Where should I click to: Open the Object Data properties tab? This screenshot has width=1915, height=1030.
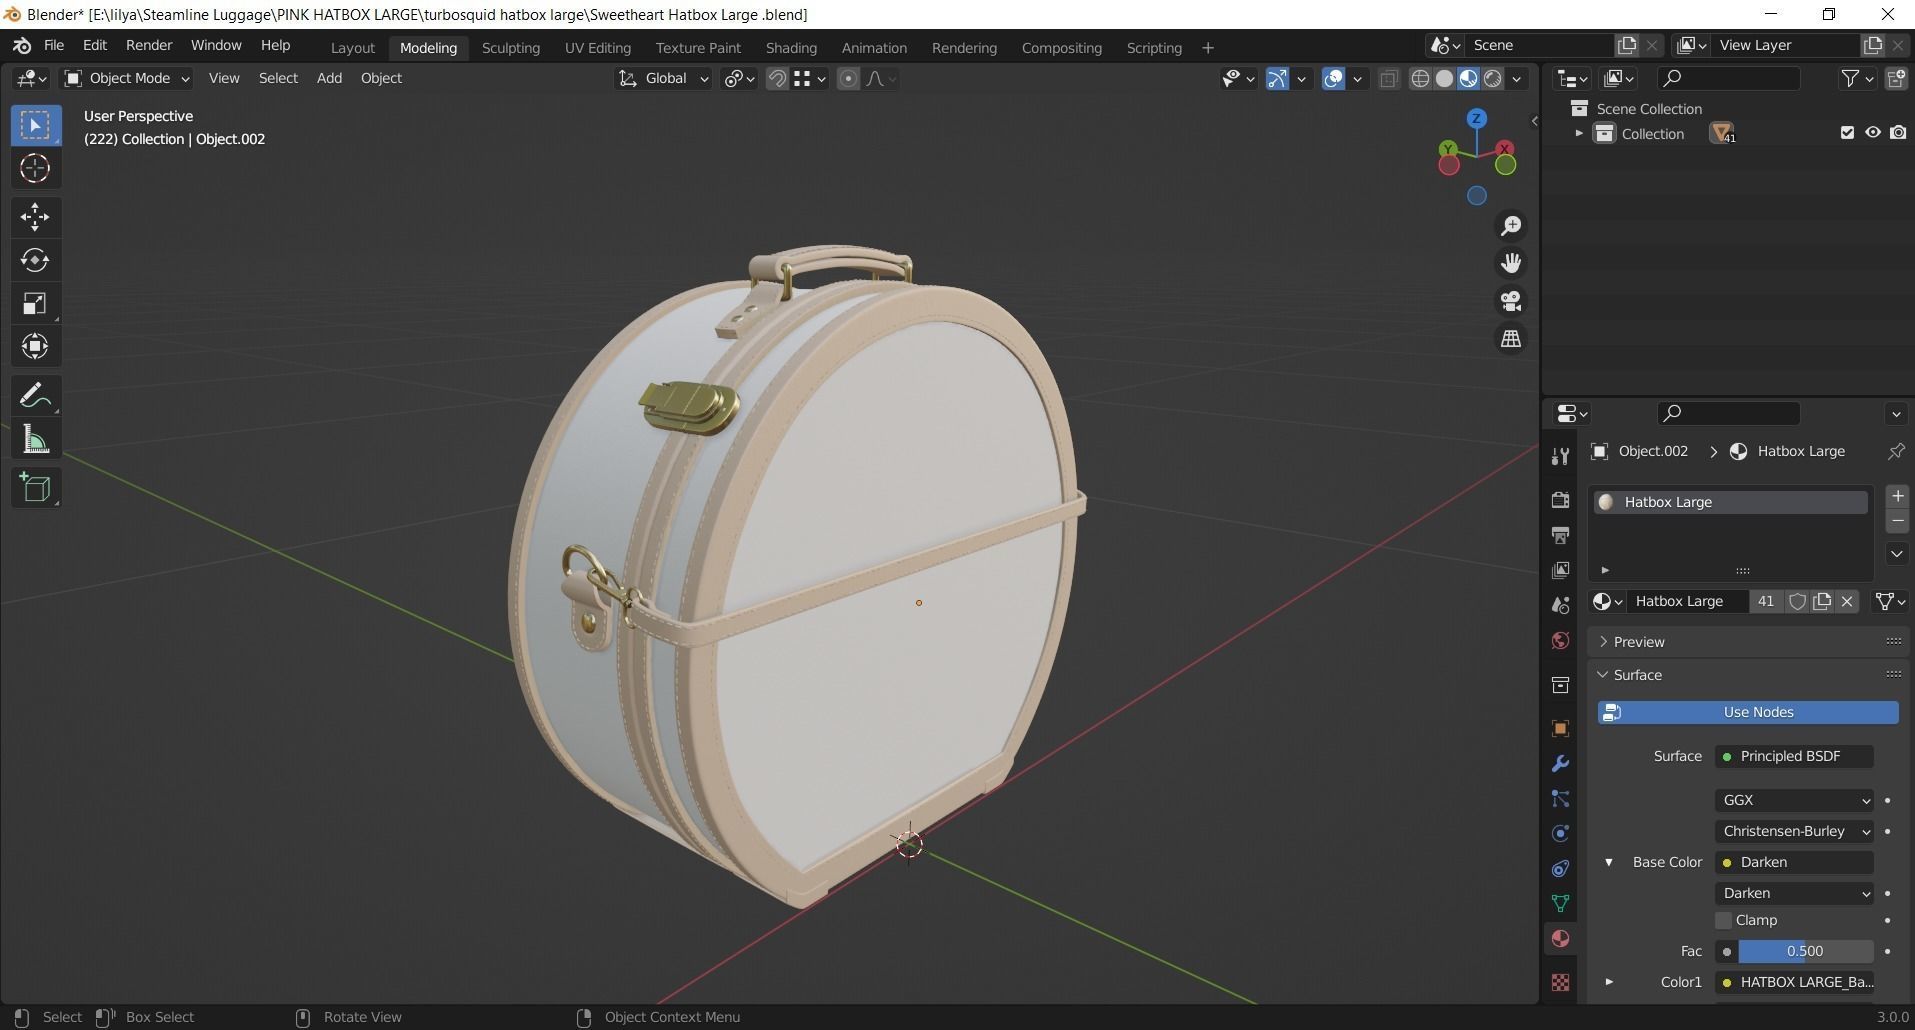click(1560, 903)
